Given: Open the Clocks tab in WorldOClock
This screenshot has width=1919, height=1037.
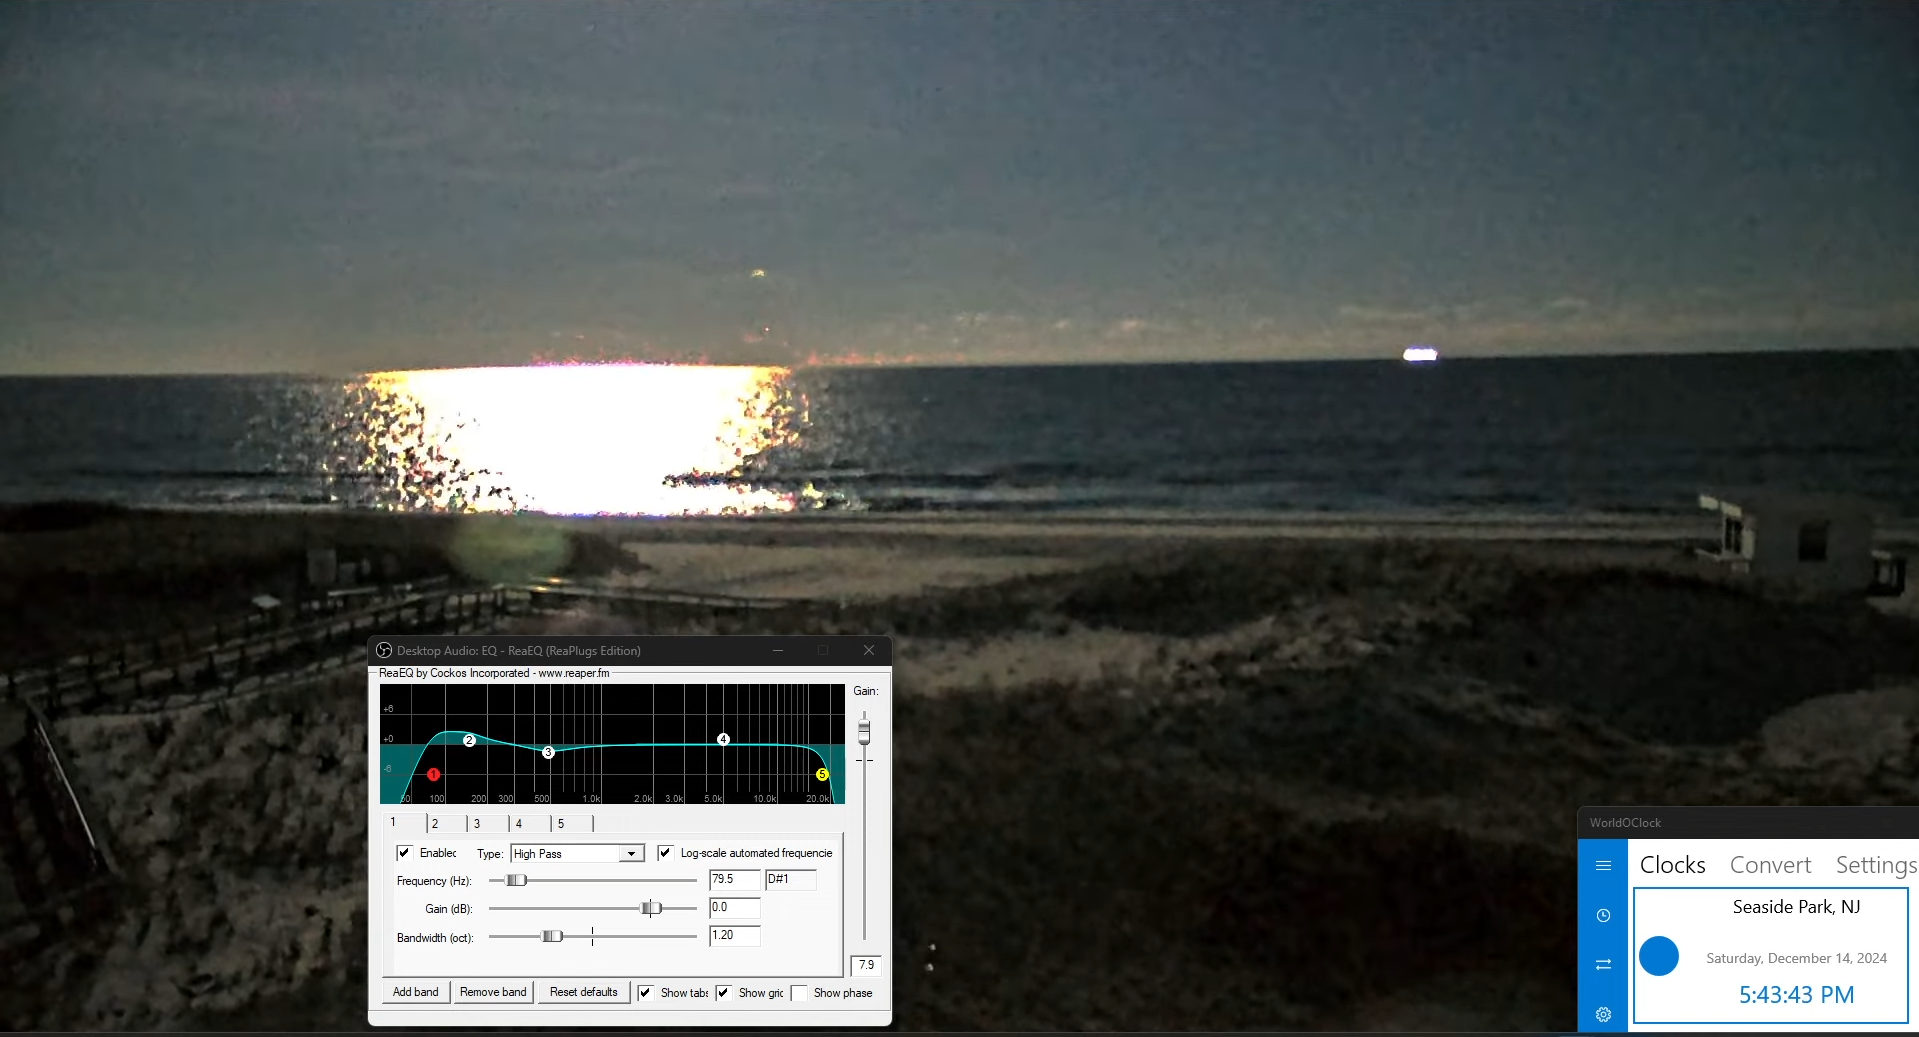Looking at the screenshot, I should 1672,865.
